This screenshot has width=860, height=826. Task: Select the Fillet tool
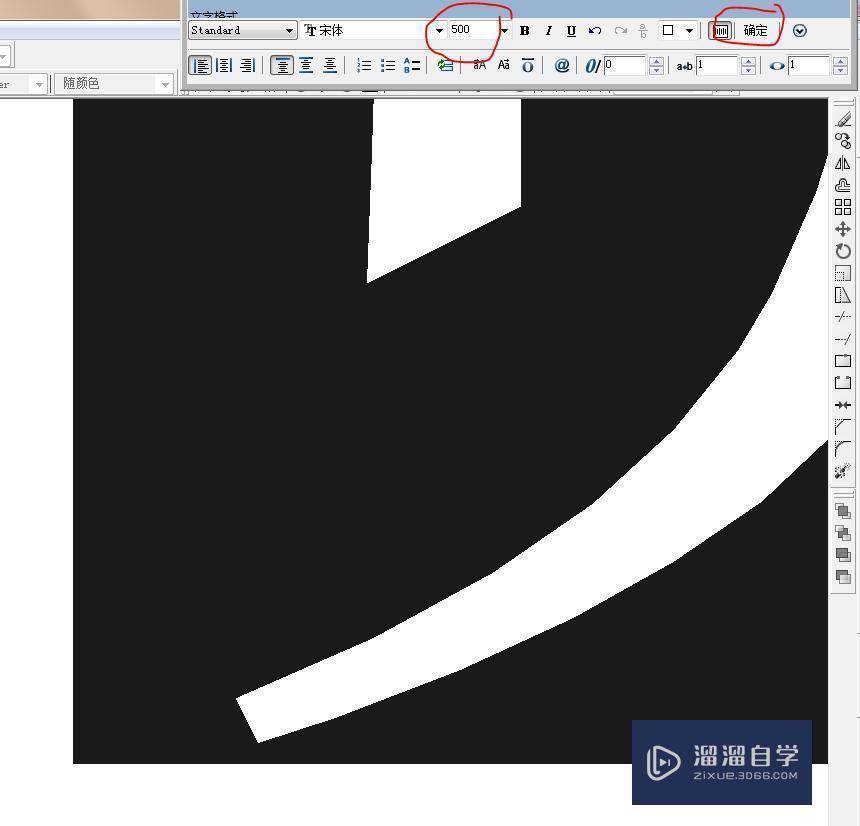[x=843, y=448]
